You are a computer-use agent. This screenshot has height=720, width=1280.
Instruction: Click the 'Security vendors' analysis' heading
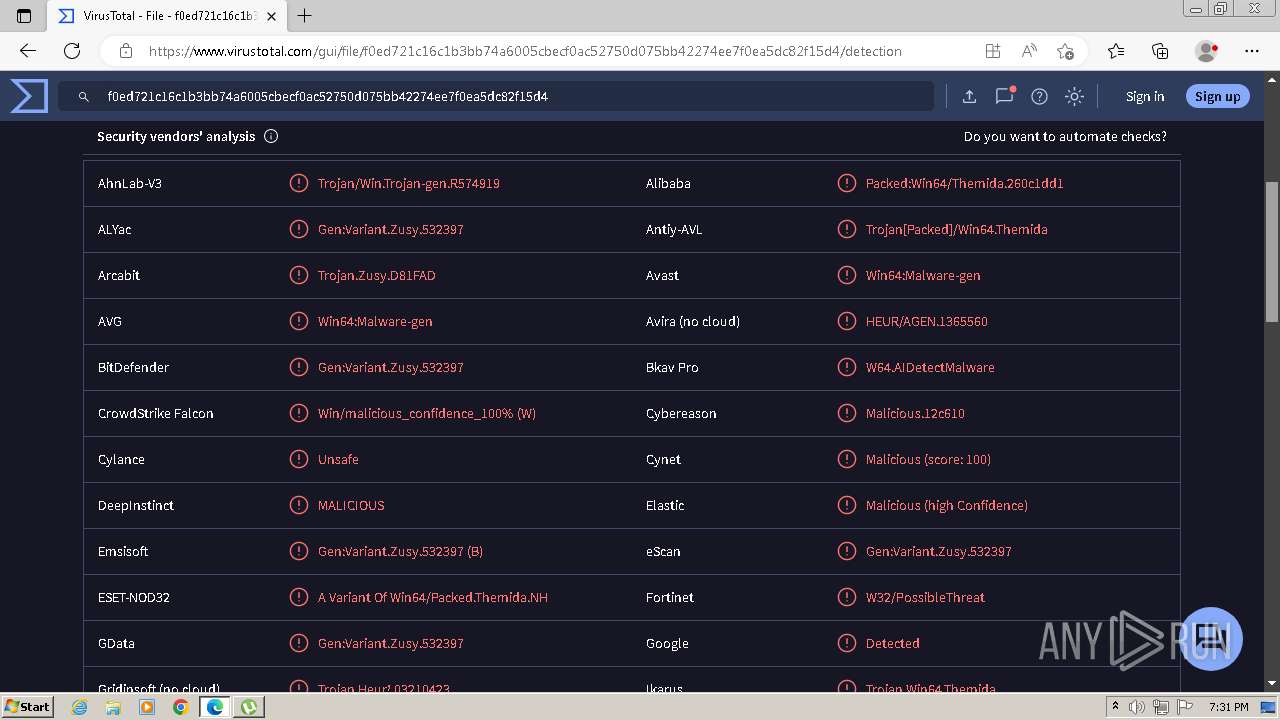[x=176, y=136]
